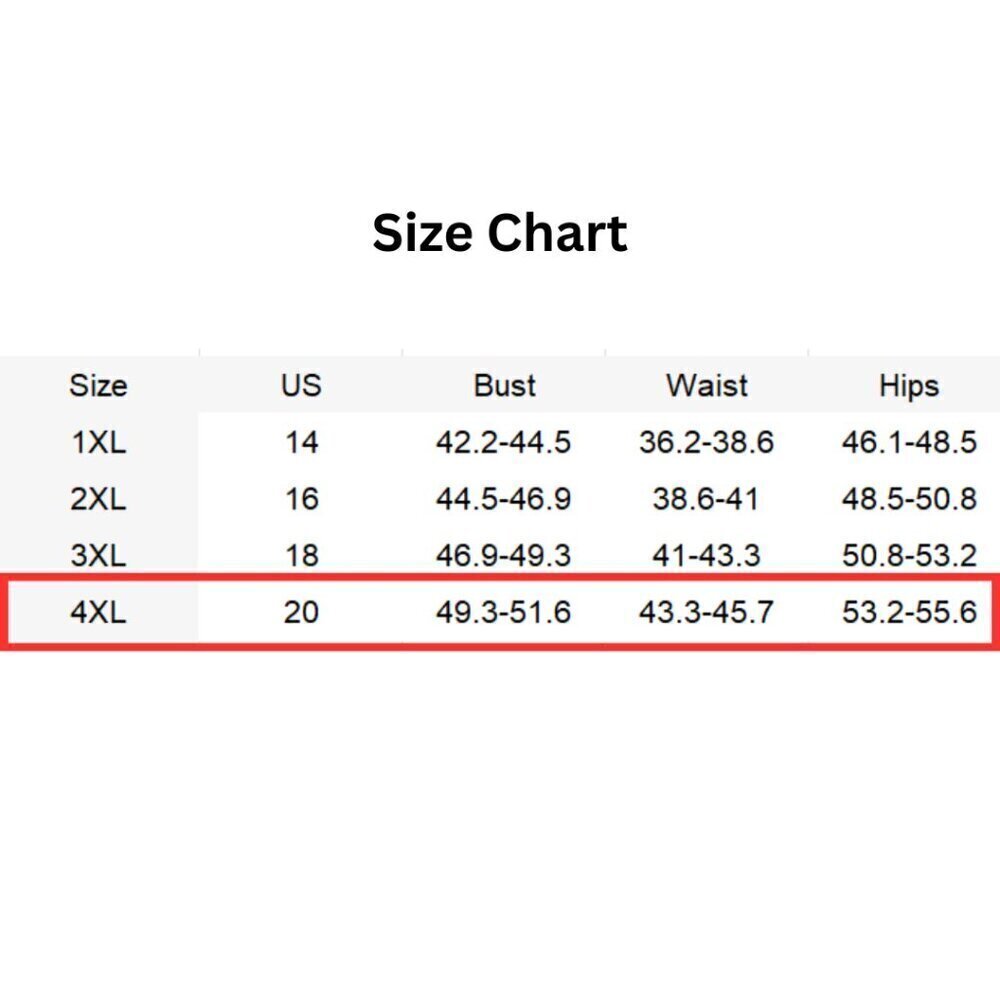Select the 3XL size cell
This screenshot has height=1000, width=1000.
[x=98, y=556]
